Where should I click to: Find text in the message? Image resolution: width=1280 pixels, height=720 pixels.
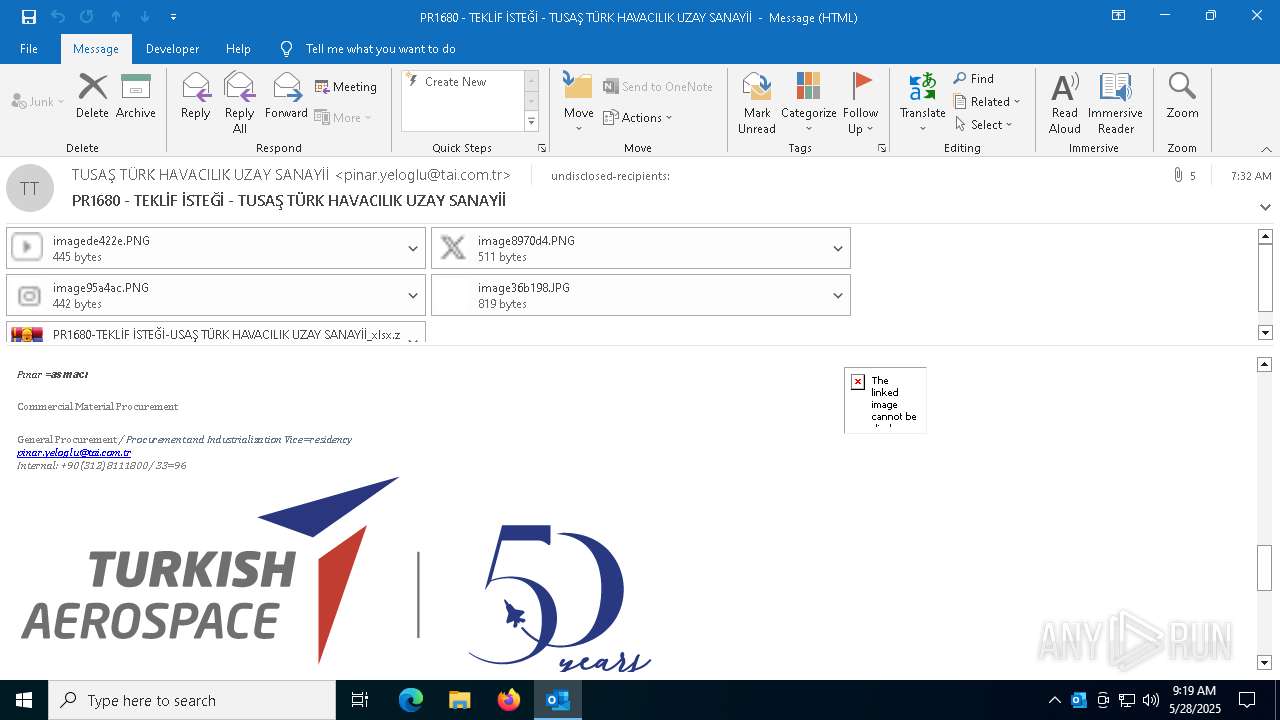point(974,78)
